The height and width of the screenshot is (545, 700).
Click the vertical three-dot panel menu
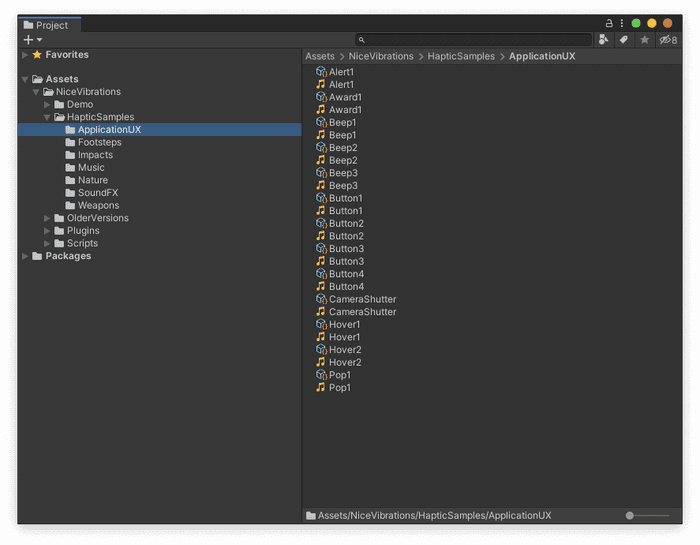(621, 23)
